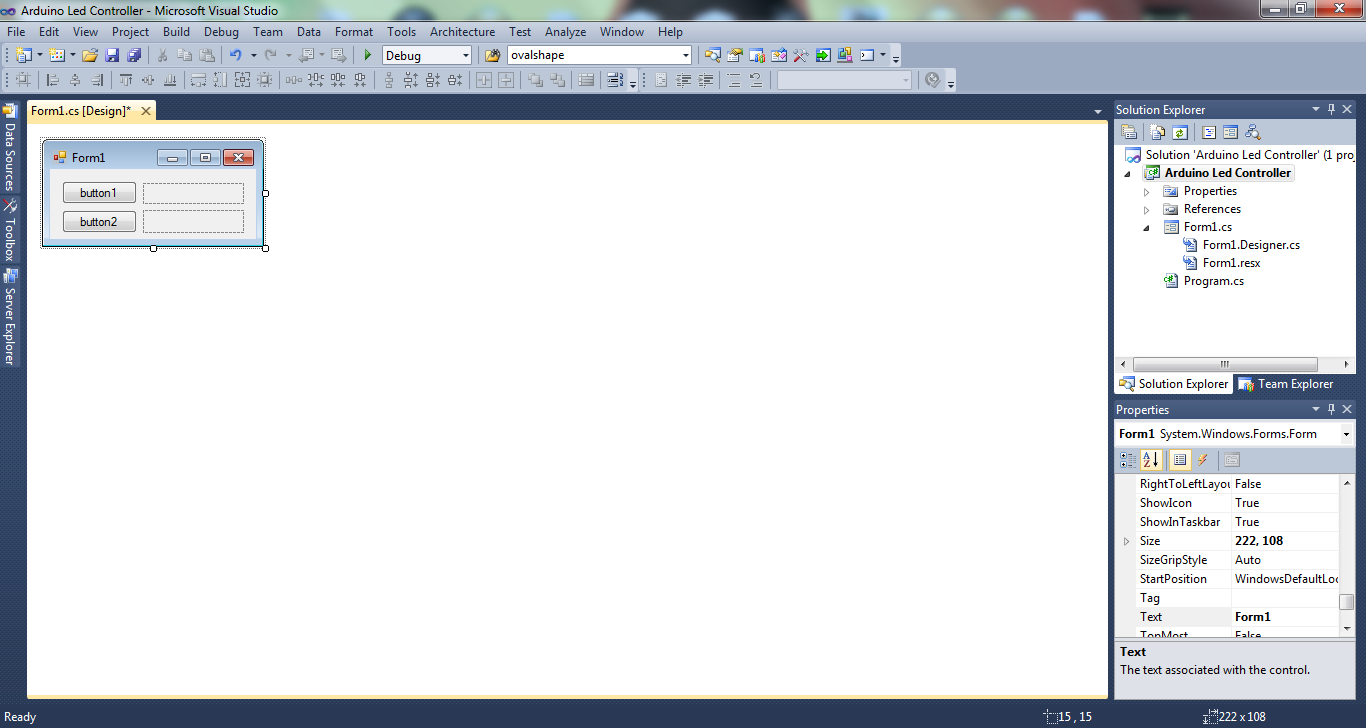Click the Text property value field
The height and width of the screenshot is (728, 1366).
[1285, 617]
